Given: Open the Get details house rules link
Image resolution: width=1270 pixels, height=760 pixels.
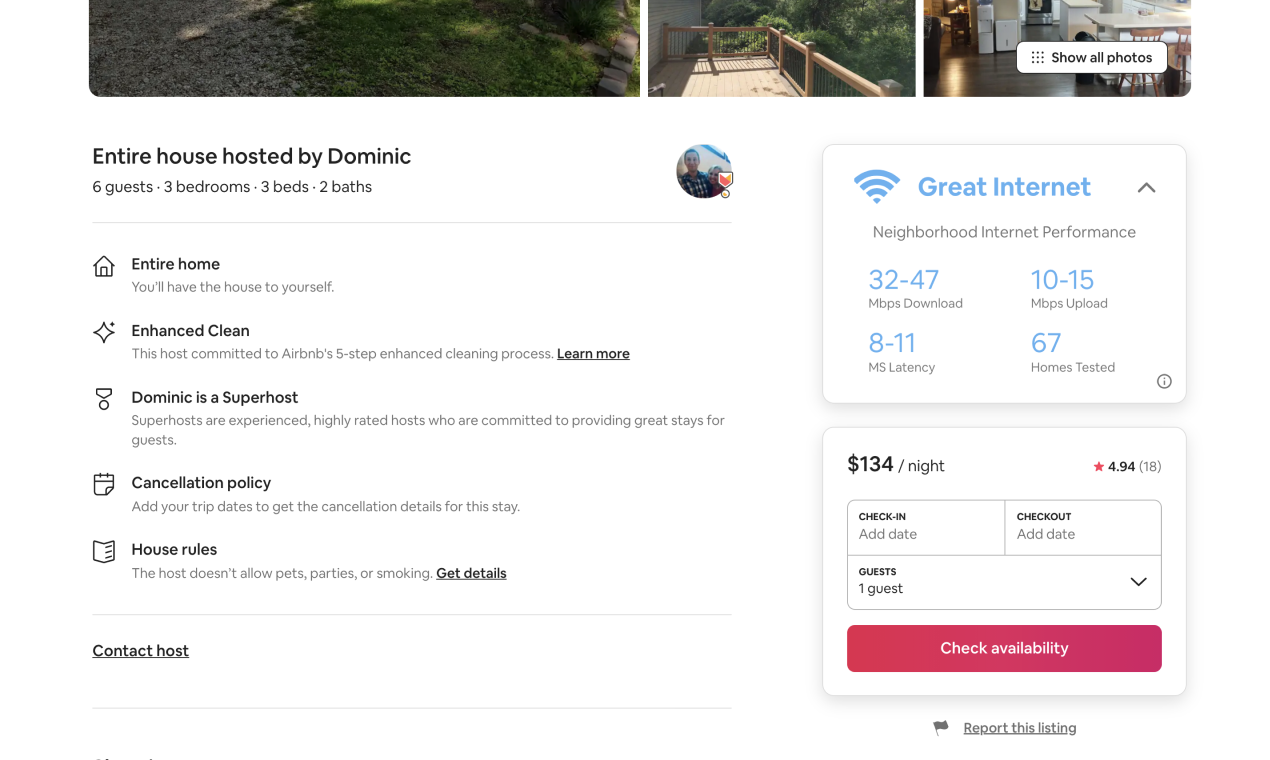Looking at the screenshot, I should click(x=471, y=574).
